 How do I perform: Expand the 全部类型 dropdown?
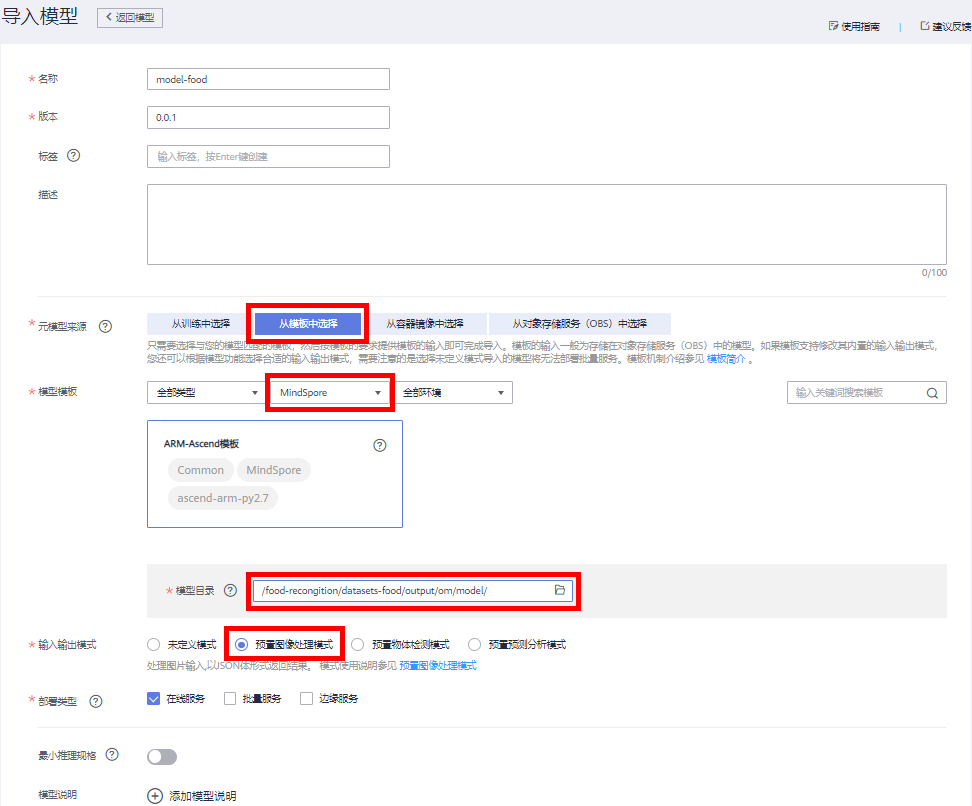click(206, 393)
